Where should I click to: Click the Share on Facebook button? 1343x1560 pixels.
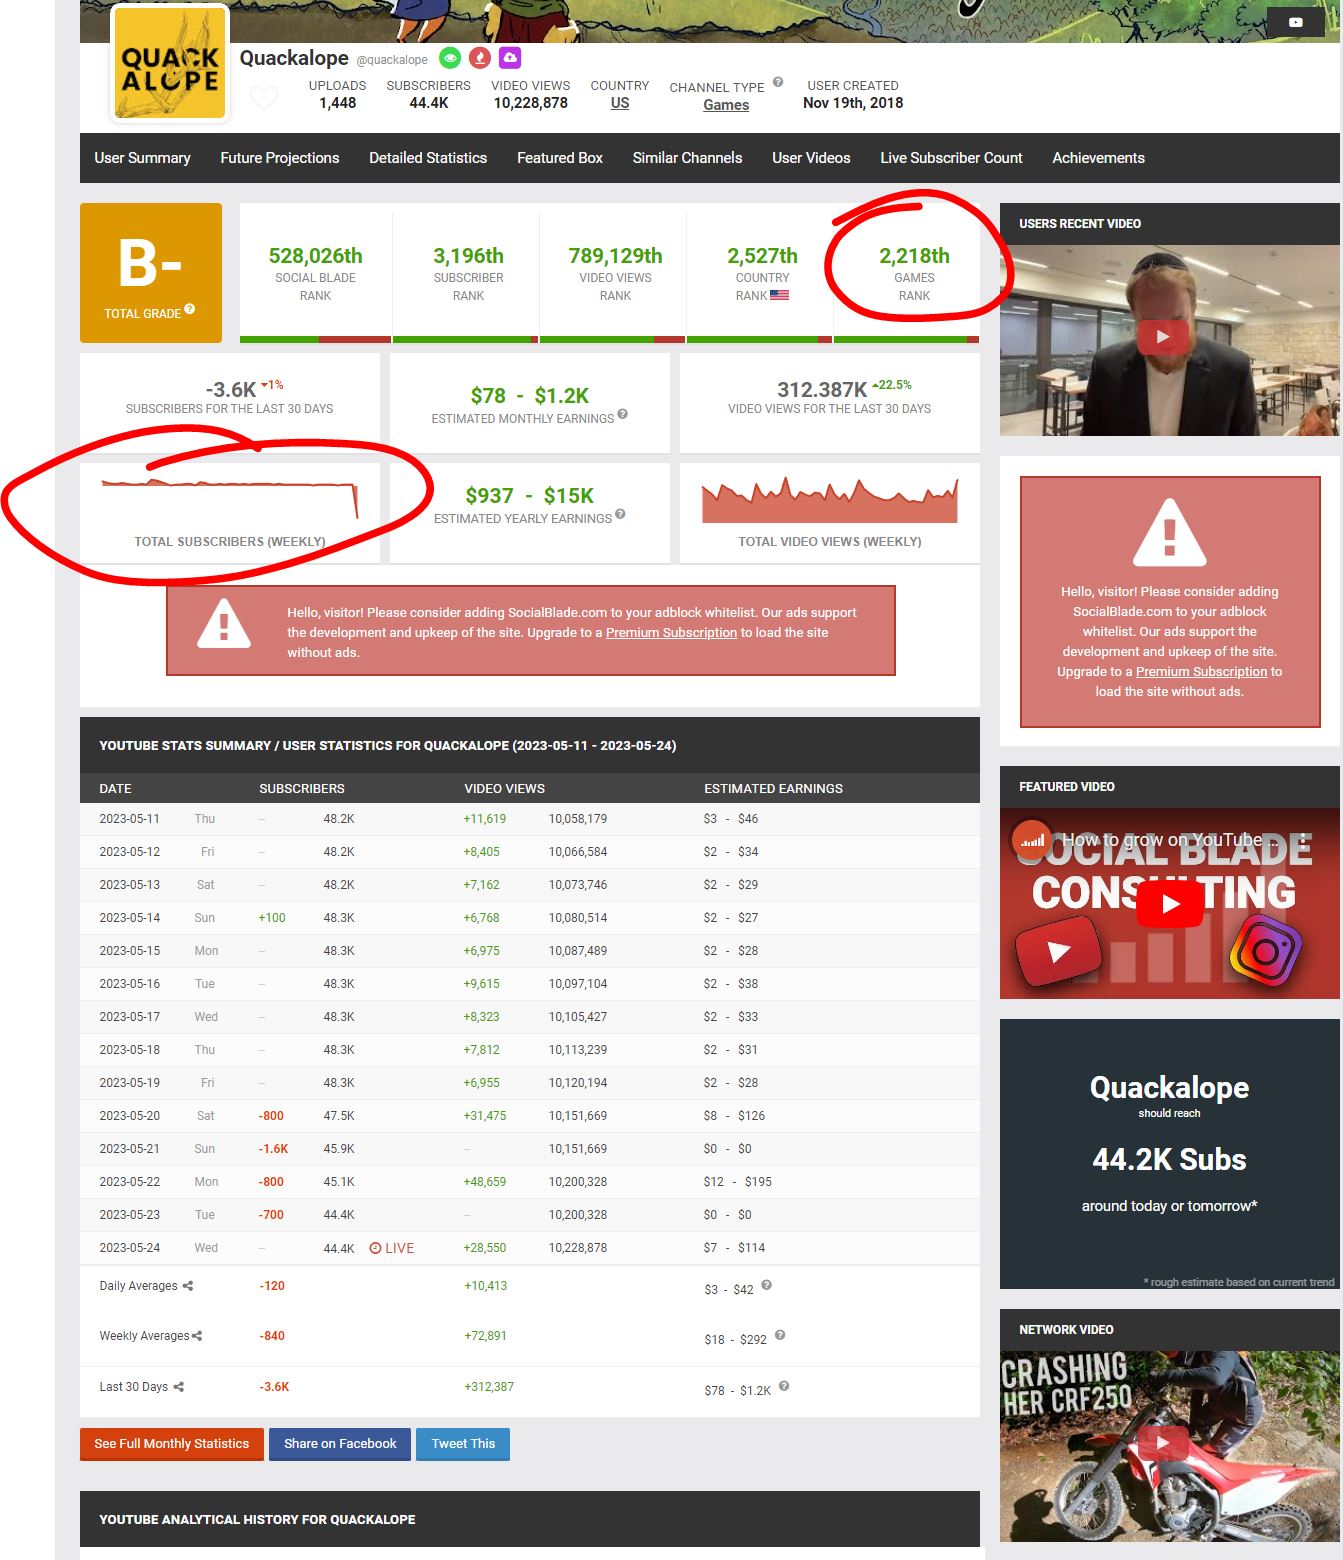(x=340, y=1444)
